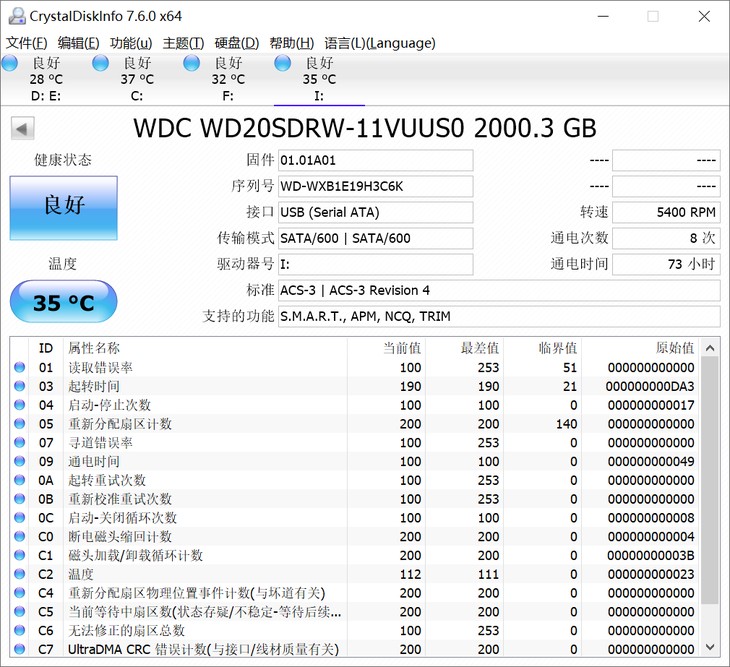Open the 主题(T) menu

(183, 43)
